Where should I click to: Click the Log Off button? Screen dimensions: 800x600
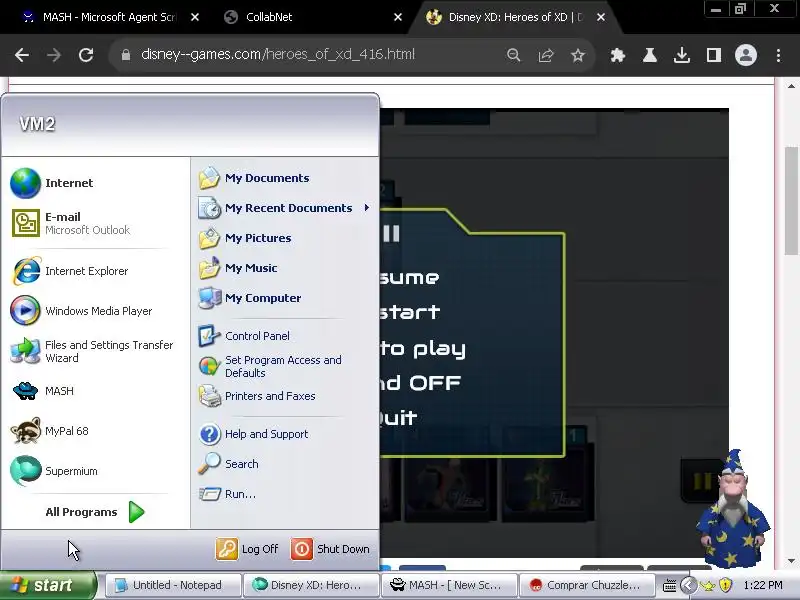(247, 549)
